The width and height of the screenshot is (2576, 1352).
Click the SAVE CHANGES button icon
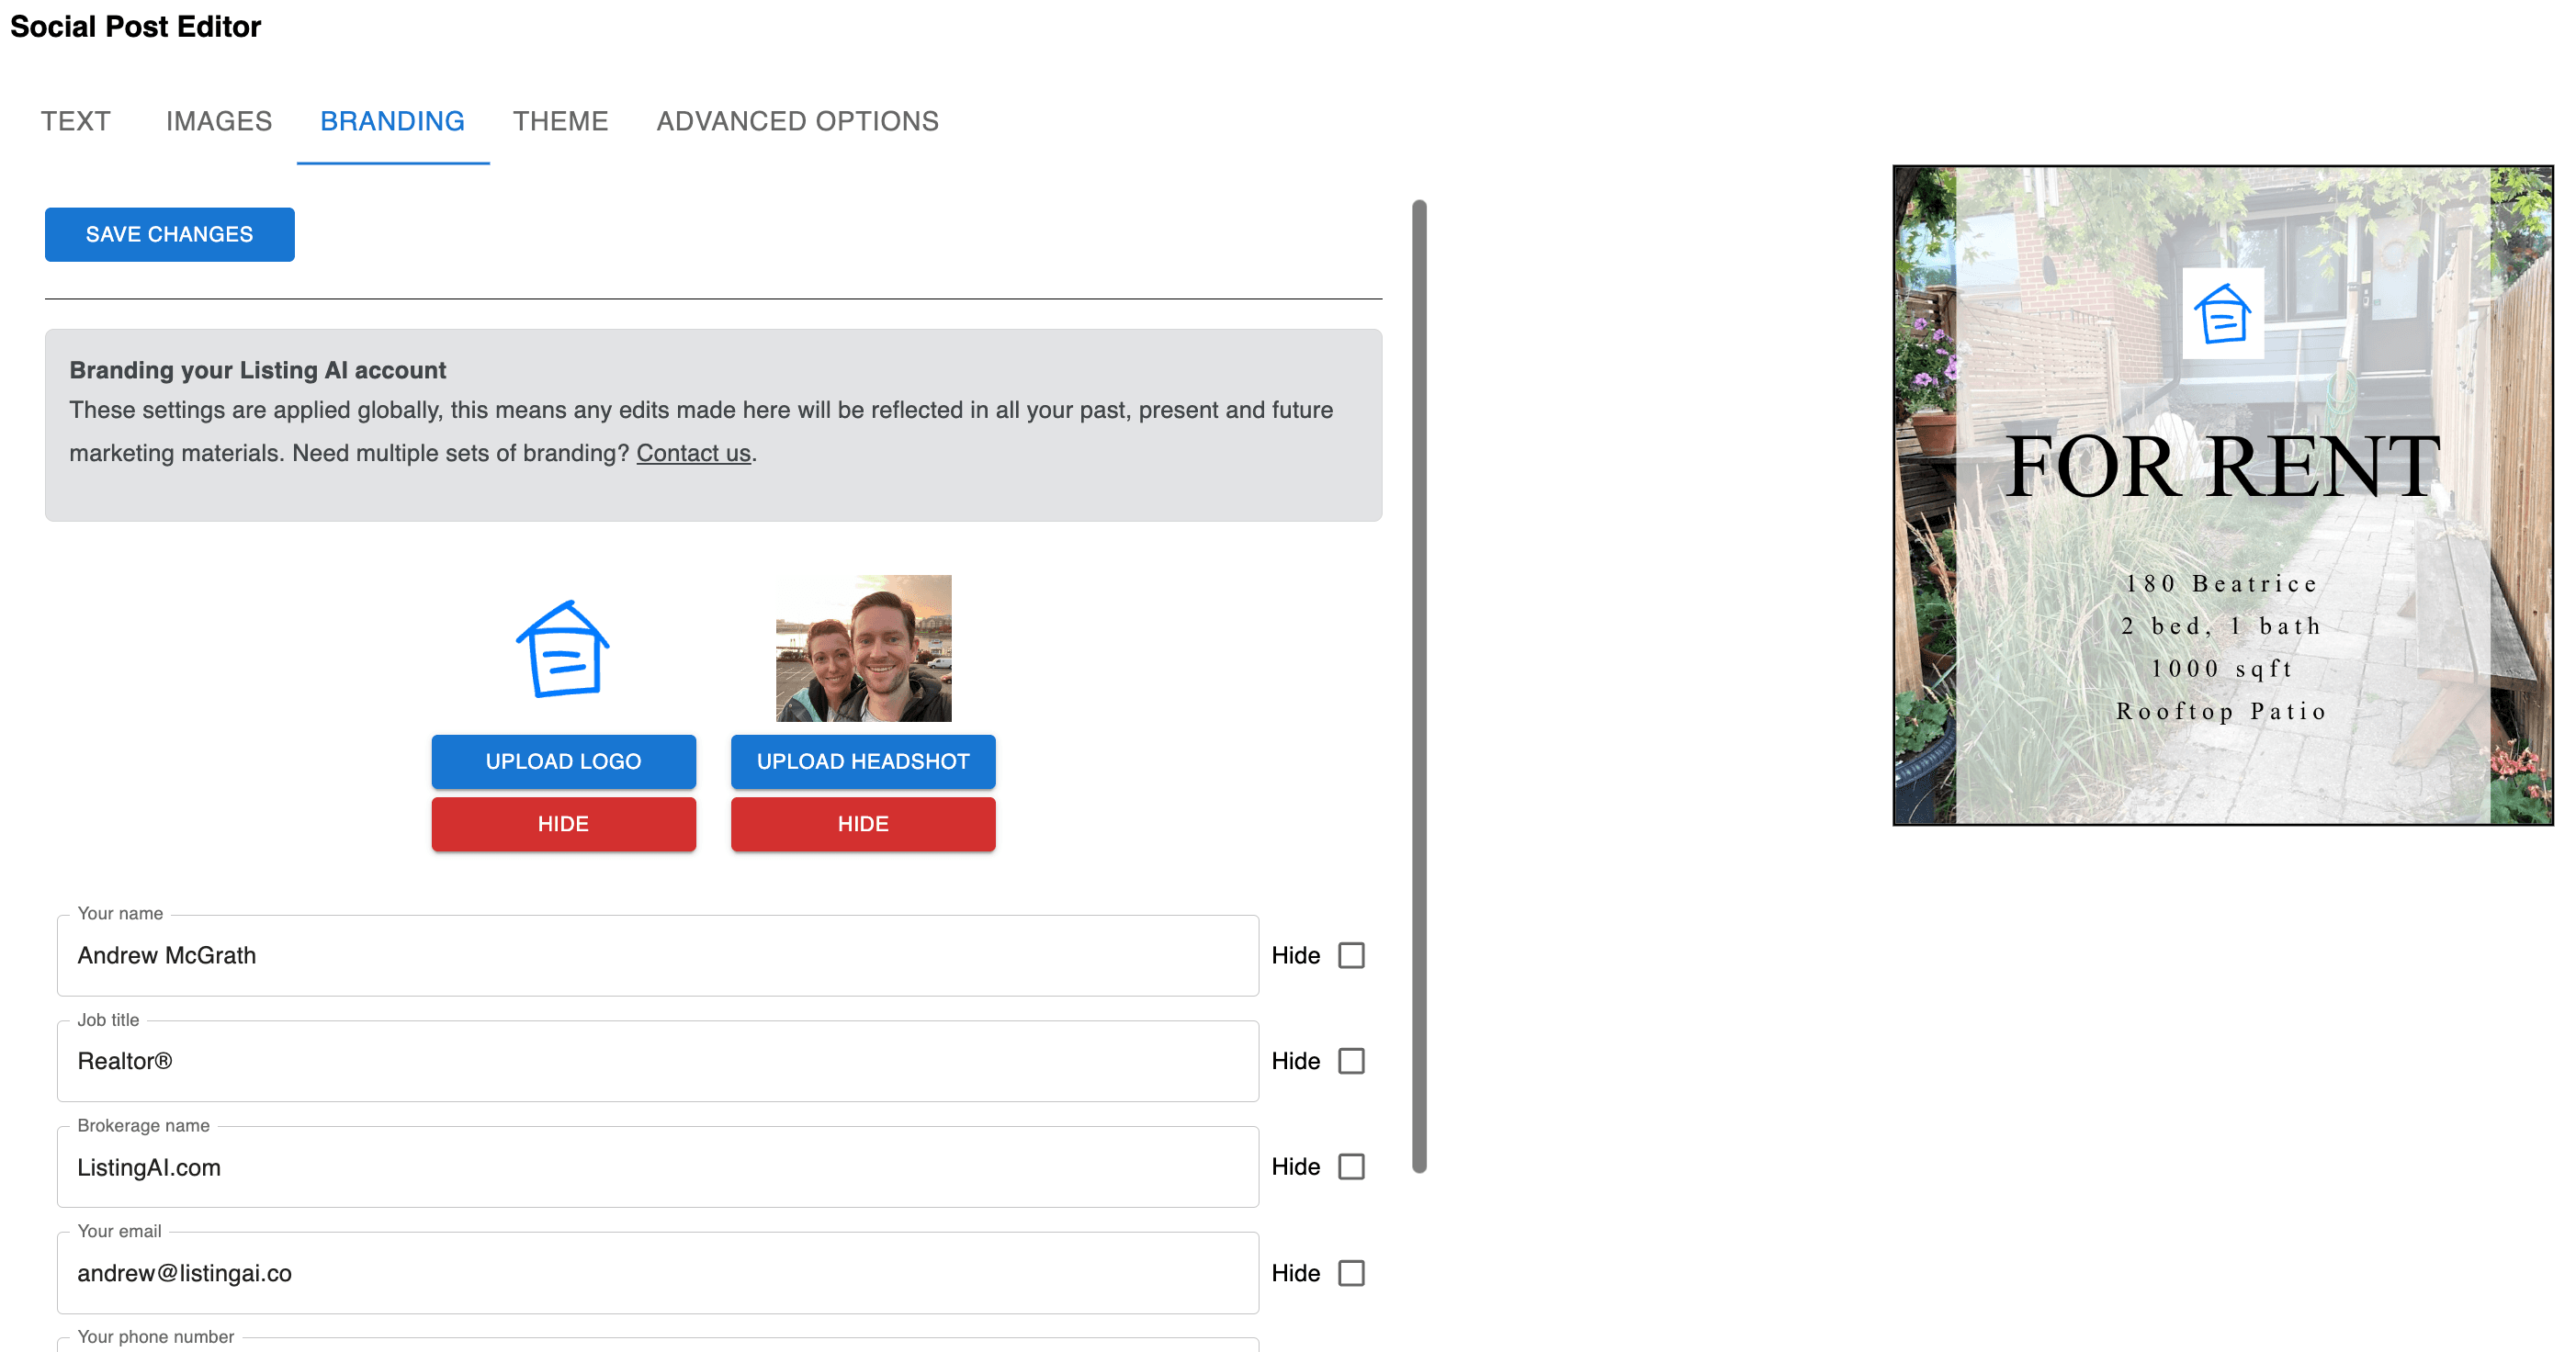click(169, 235)
